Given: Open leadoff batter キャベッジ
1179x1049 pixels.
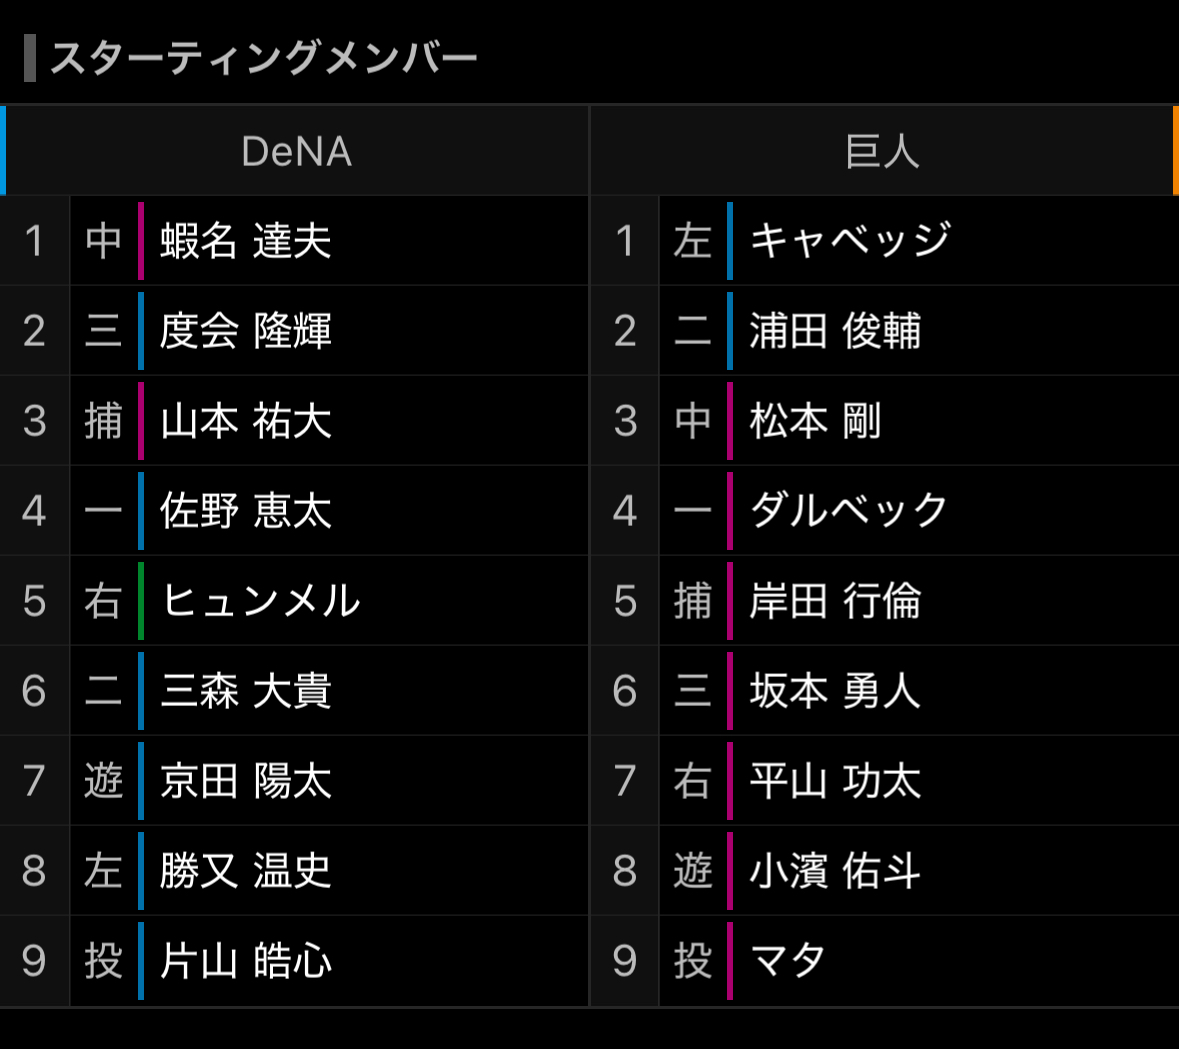Looking at the screenshot, I should tap(850, 241).
